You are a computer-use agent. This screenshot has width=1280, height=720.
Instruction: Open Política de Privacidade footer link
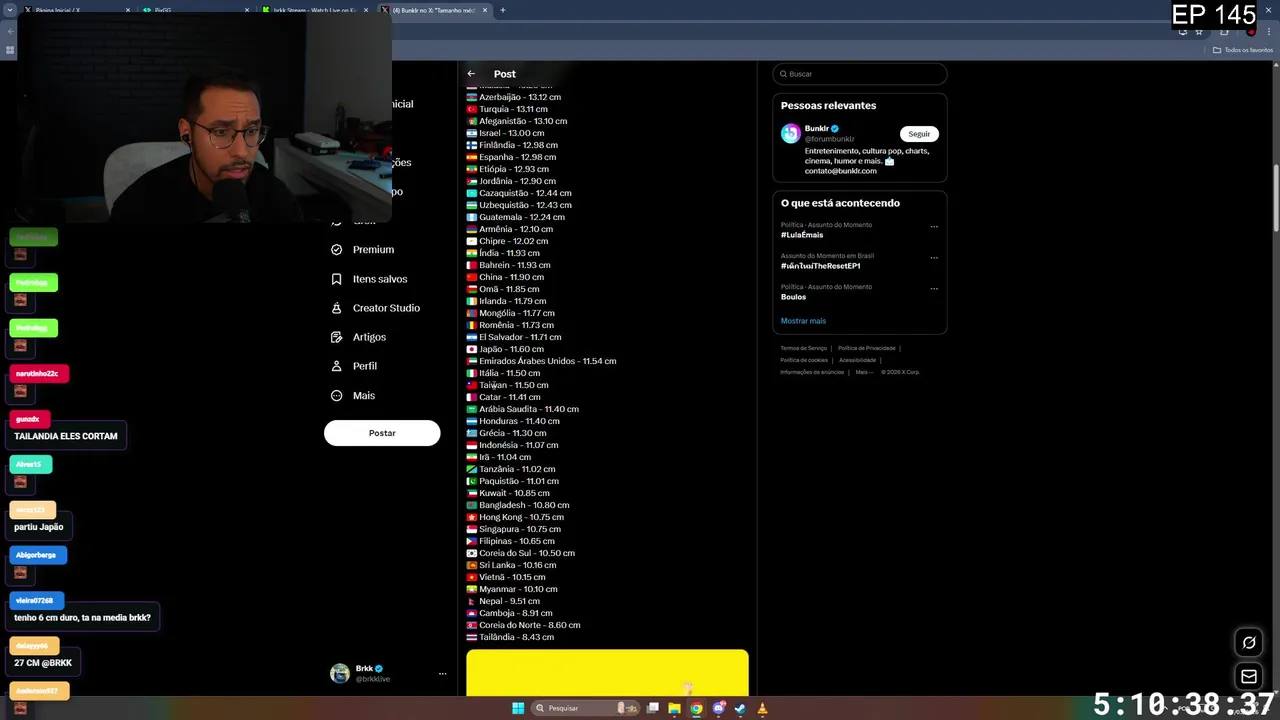tap(866, 348)
